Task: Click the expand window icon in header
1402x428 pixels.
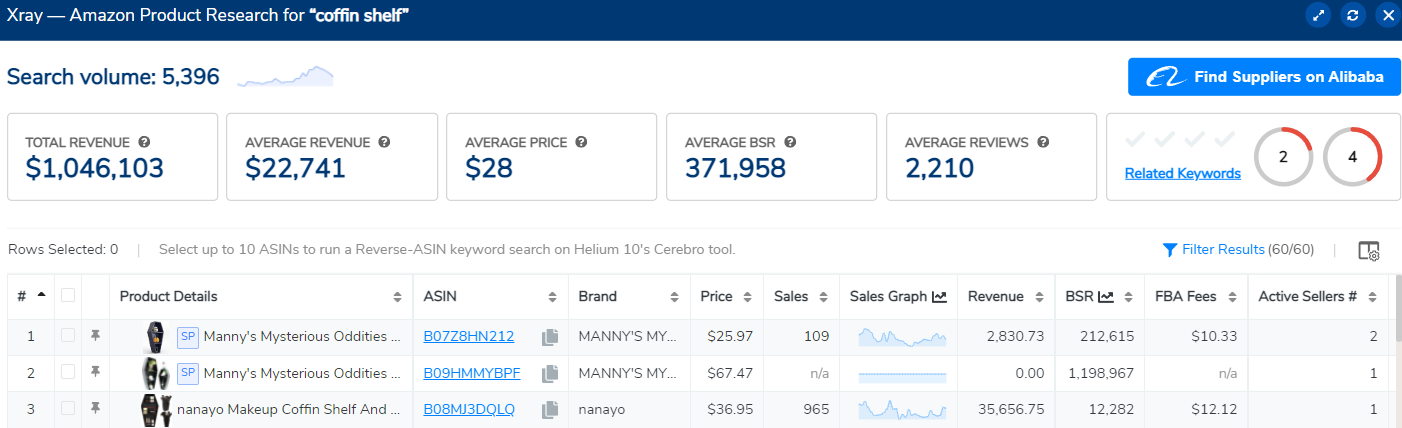Action: pos(1318,15)
